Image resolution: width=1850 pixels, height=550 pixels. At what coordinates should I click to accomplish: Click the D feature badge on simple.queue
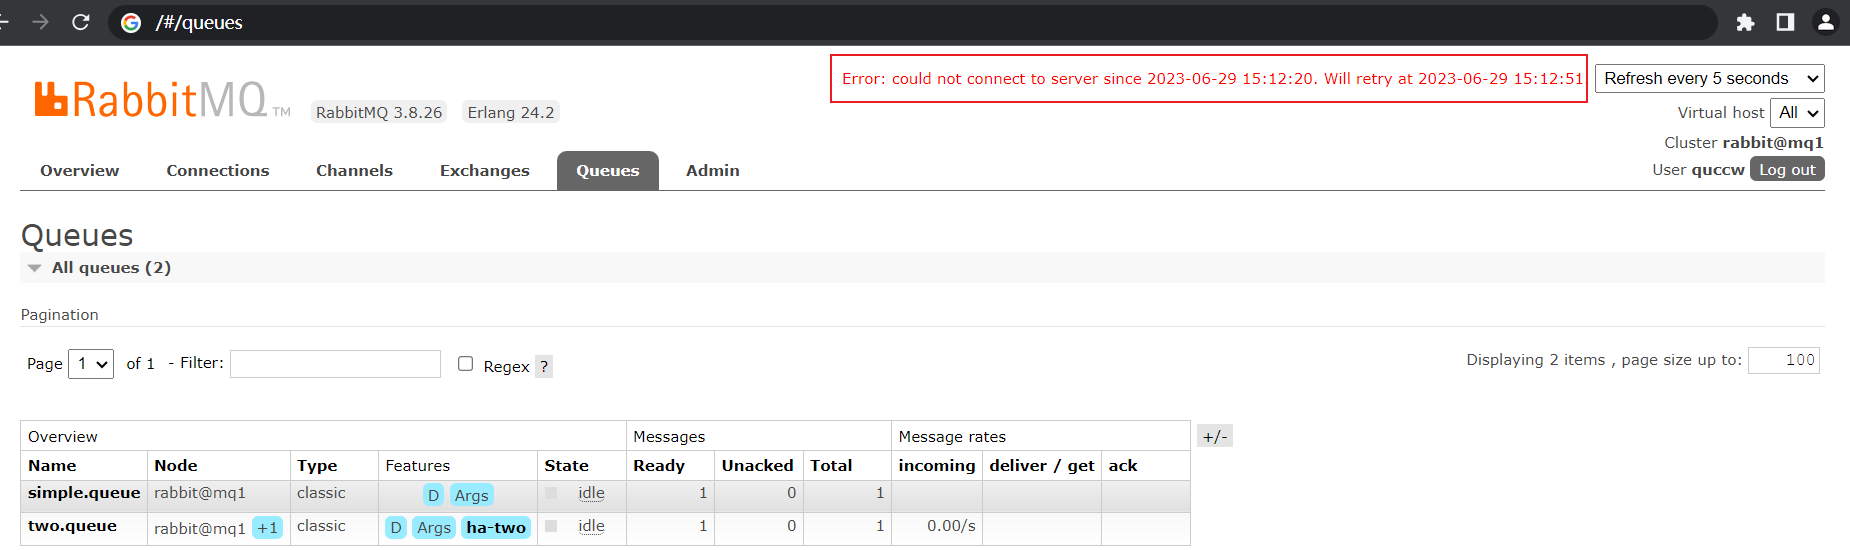click(x=433, y=495)
